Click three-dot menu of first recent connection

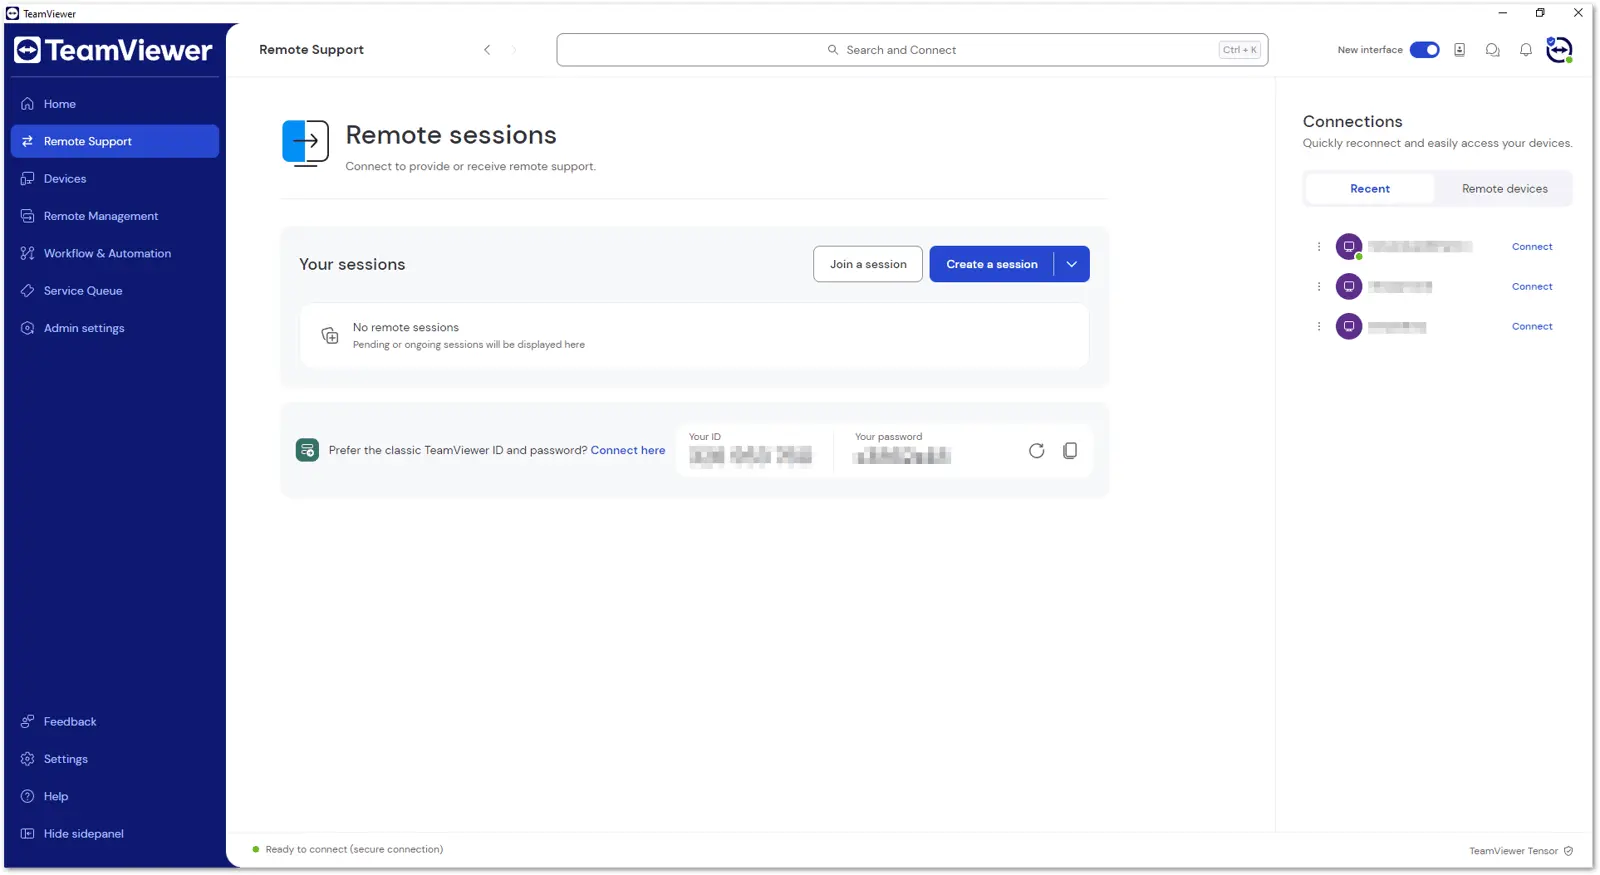pos(1319,246)
